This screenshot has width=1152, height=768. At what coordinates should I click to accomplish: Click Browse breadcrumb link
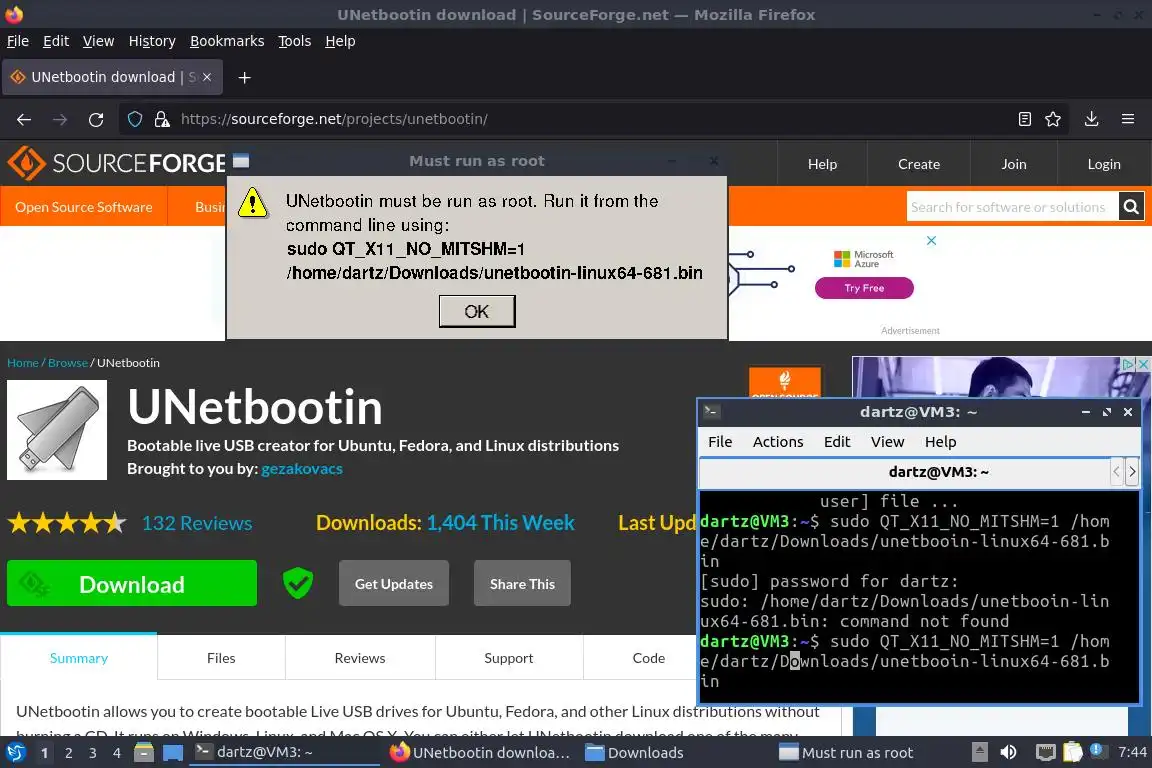(x=68, y=362)
